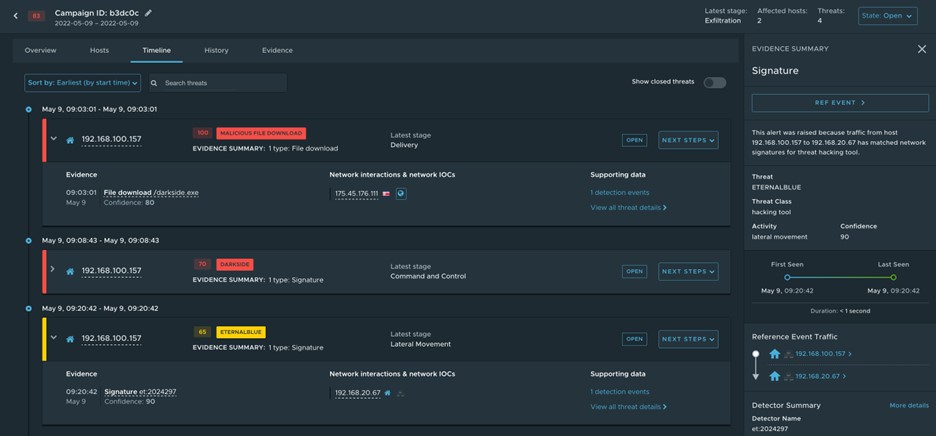The height and width of the screenshot is (436, 936).
Task: Click the REF EVENT button
Action: [840, 103]
